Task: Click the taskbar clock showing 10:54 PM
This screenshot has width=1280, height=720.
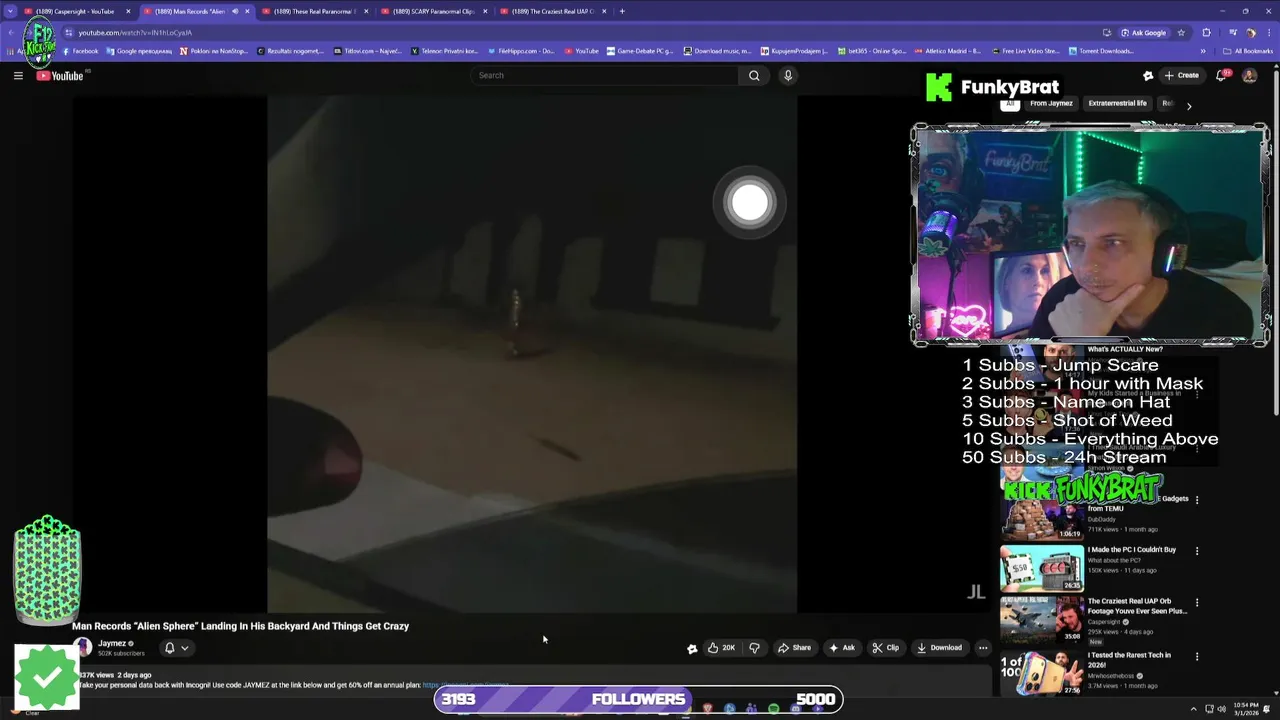Action: [x=1246, y=709]
